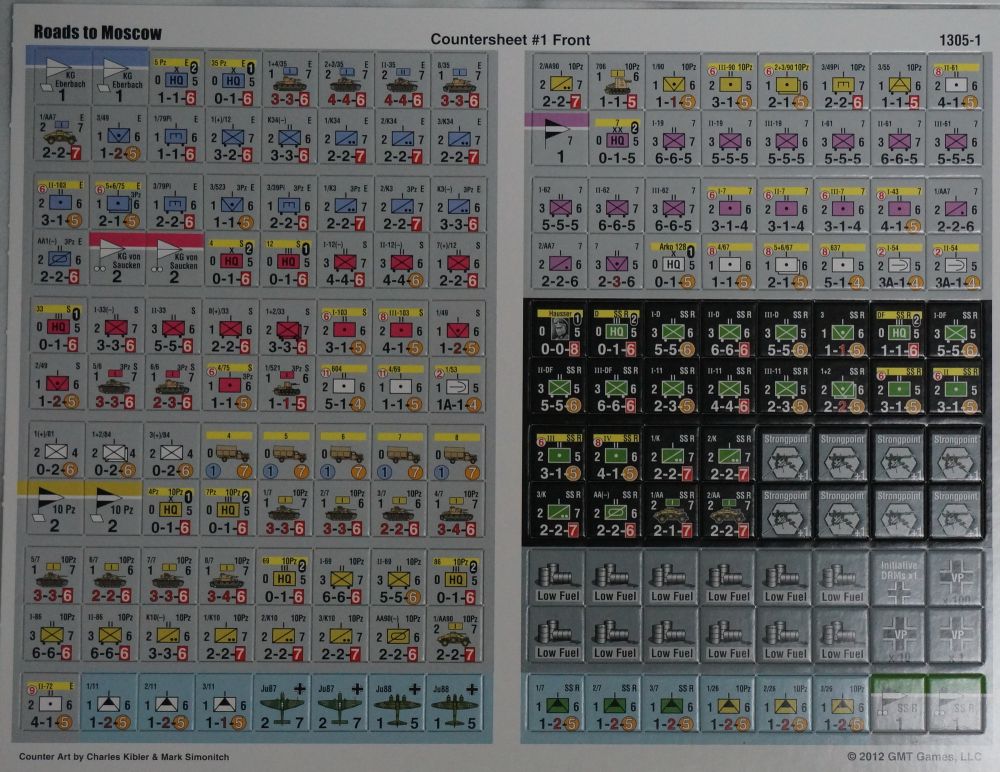Image resolution: width=1000 pixels, height=772 pixels.
Task: Select the VP x10 marker
Action: (899, 635)
